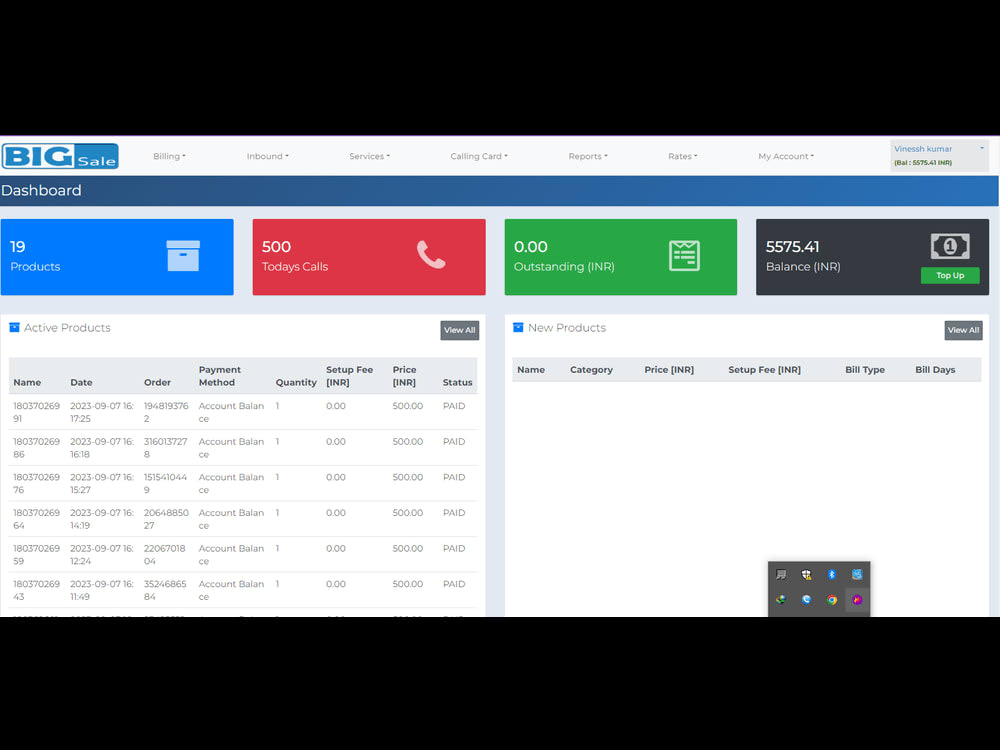This screenshot has width=1000, height=750.
Task: Click the Active Products box icon
Action: (x=14, y=328)
